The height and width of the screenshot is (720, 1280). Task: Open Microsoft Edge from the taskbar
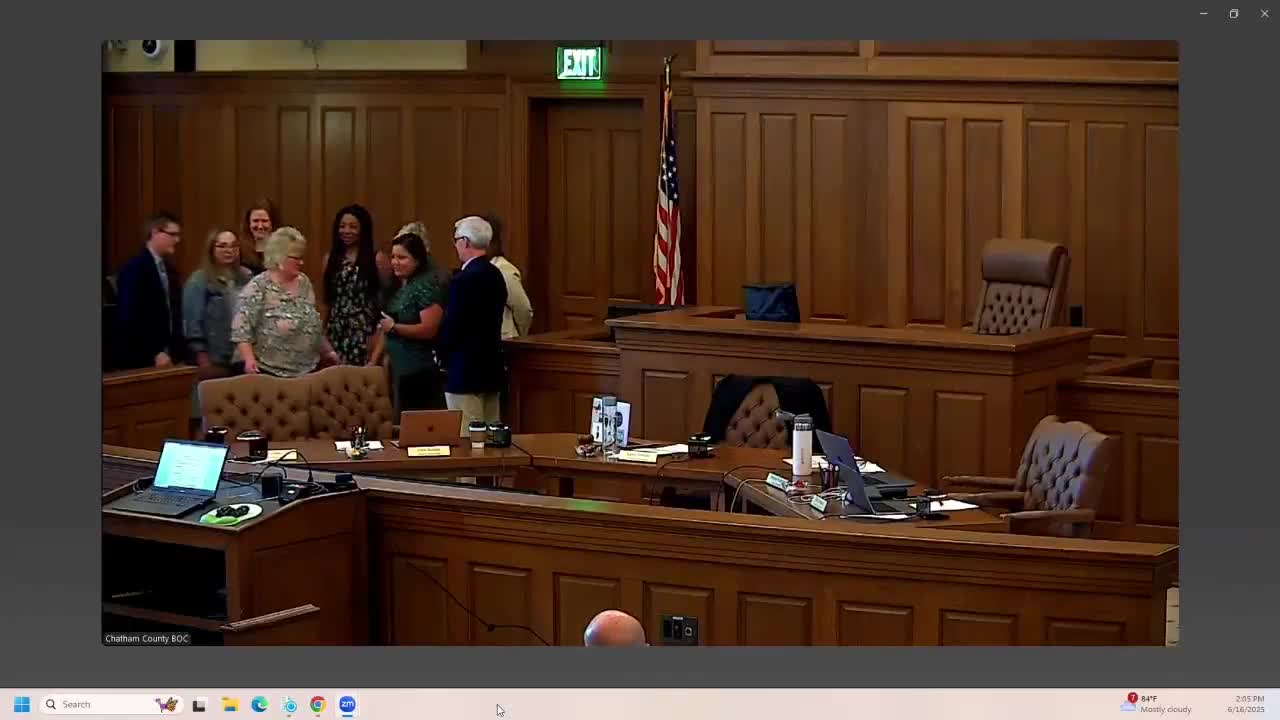pos(259,704)
